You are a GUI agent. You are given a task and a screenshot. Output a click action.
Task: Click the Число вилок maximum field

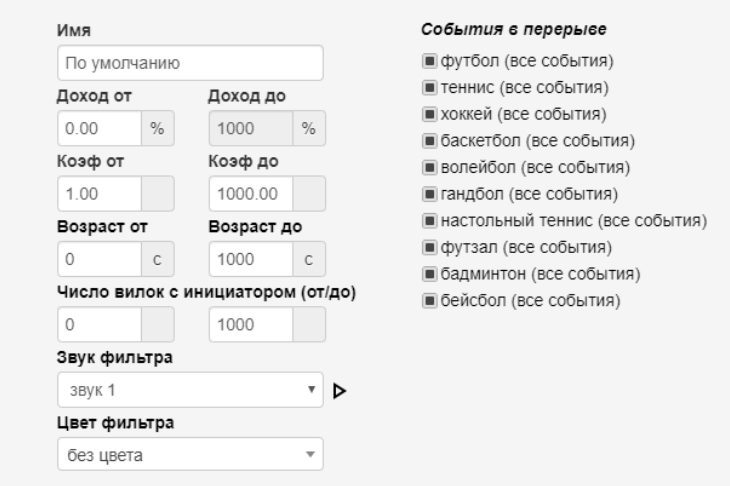[x=251, y=324]
